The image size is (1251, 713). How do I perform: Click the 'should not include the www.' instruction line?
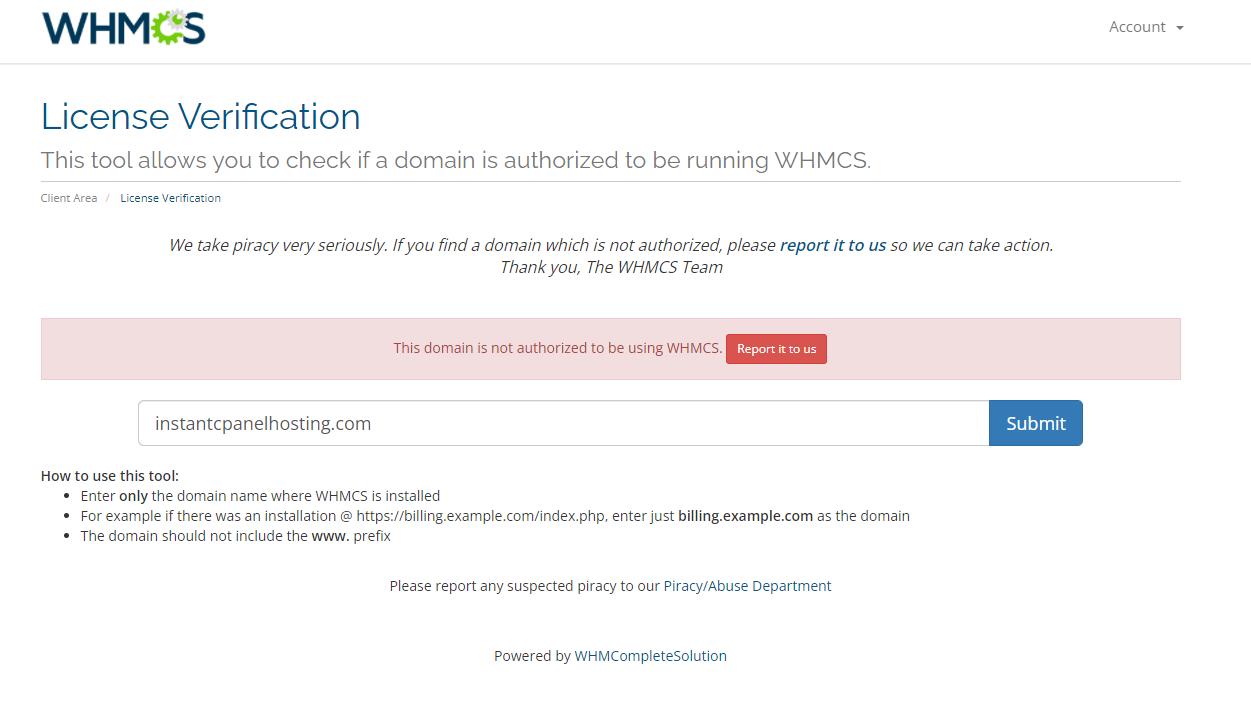[x=236, y=536]
